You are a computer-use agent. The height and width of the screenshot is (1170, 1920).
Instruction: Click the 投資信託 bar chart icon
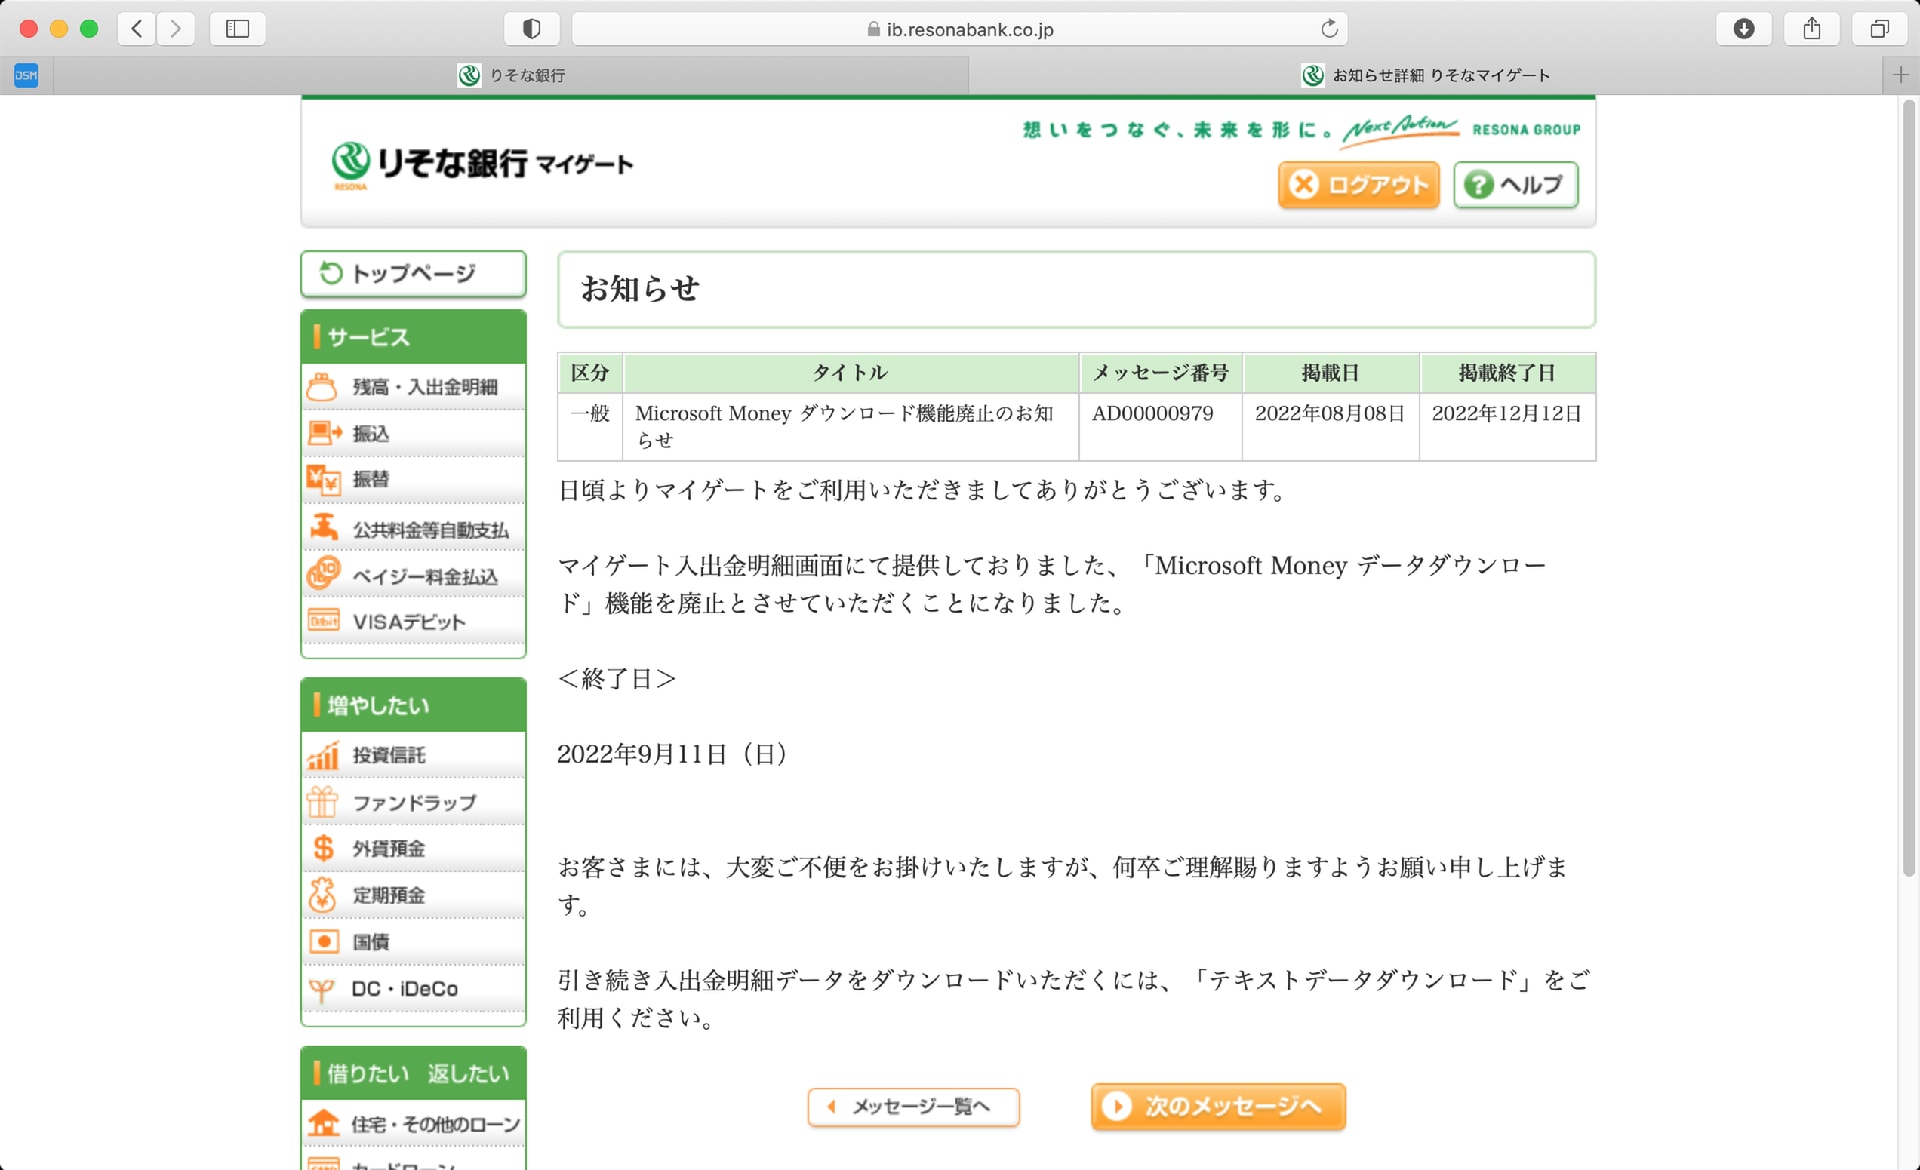point(323,755)
